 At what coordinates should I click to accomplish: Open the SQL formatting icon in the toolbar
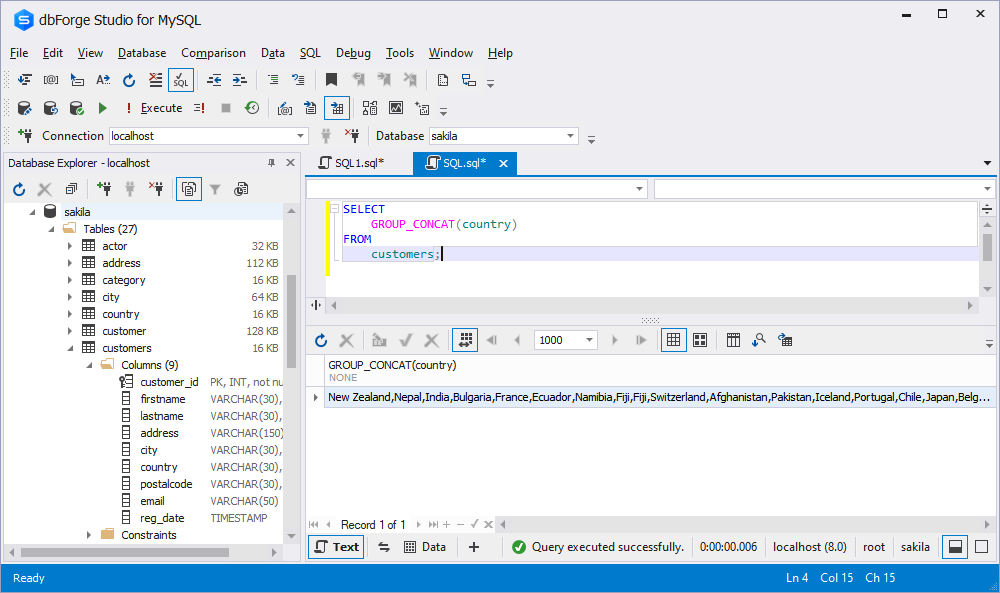(x=181, y=80)
